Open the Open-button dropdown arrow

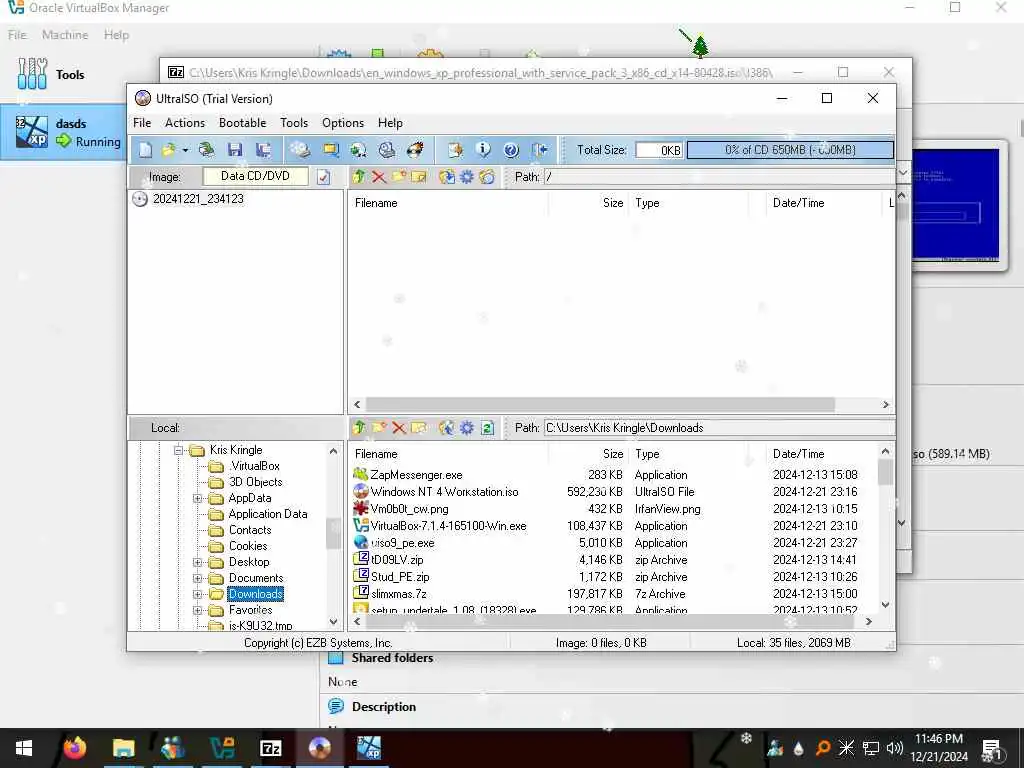(x=185, y=151)
